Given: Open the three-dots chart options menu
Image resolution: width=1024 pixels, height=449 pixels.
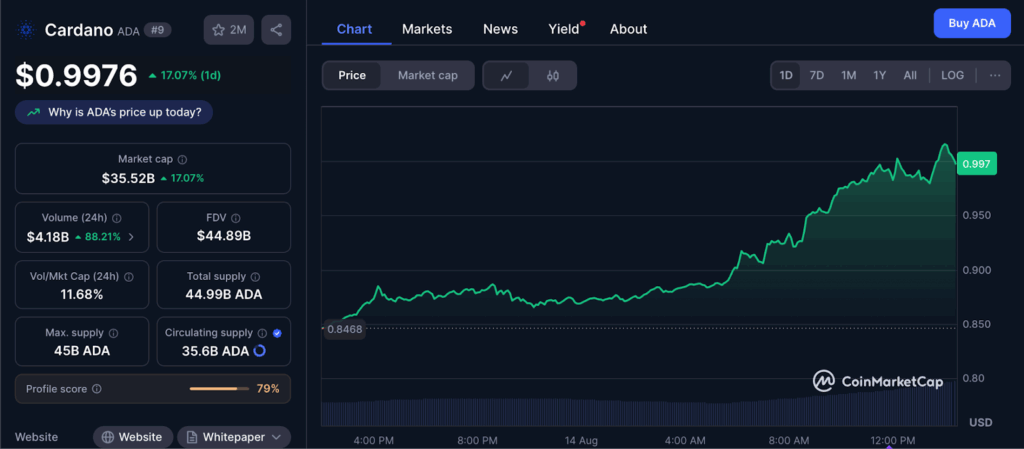Looking at the screenshot, I should point(994,75).
